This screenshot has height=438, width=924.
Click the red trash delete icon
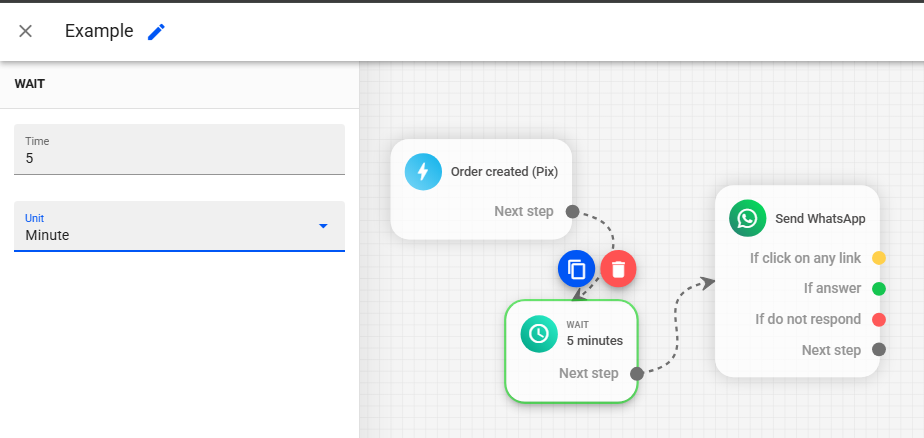pos(618,269)
